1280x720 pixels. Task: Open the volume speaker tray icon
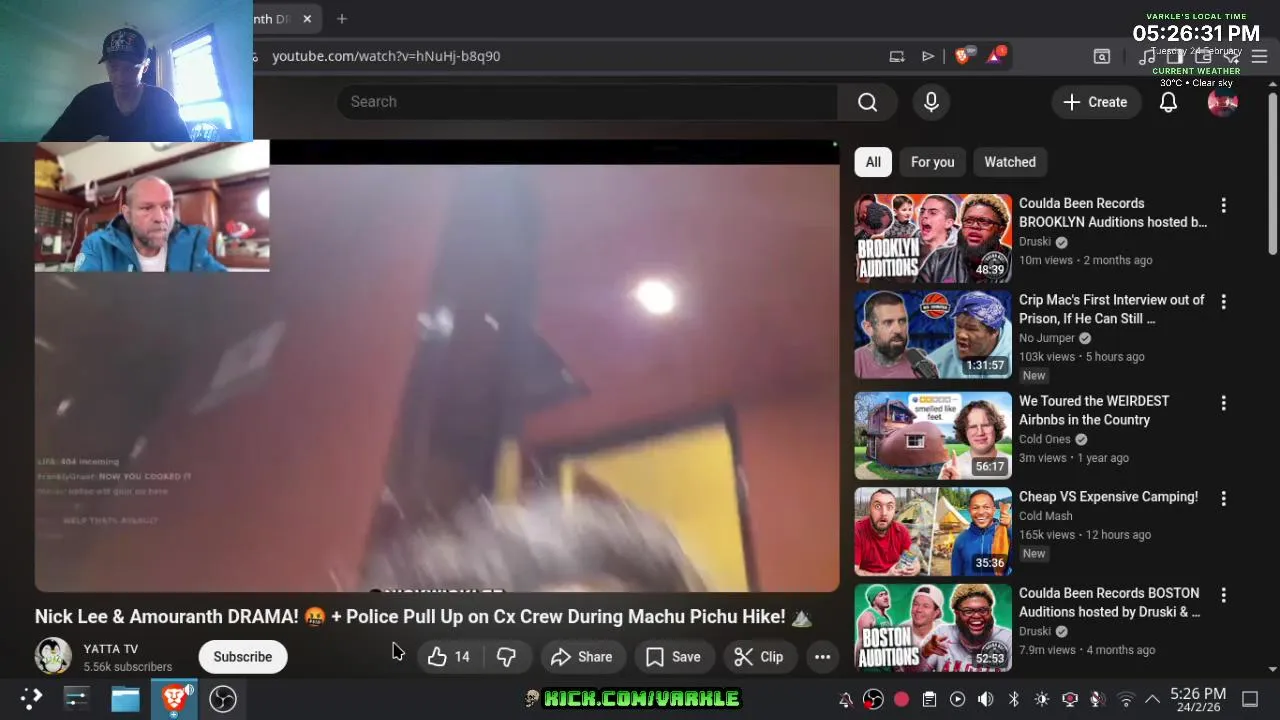coord(985,699)
